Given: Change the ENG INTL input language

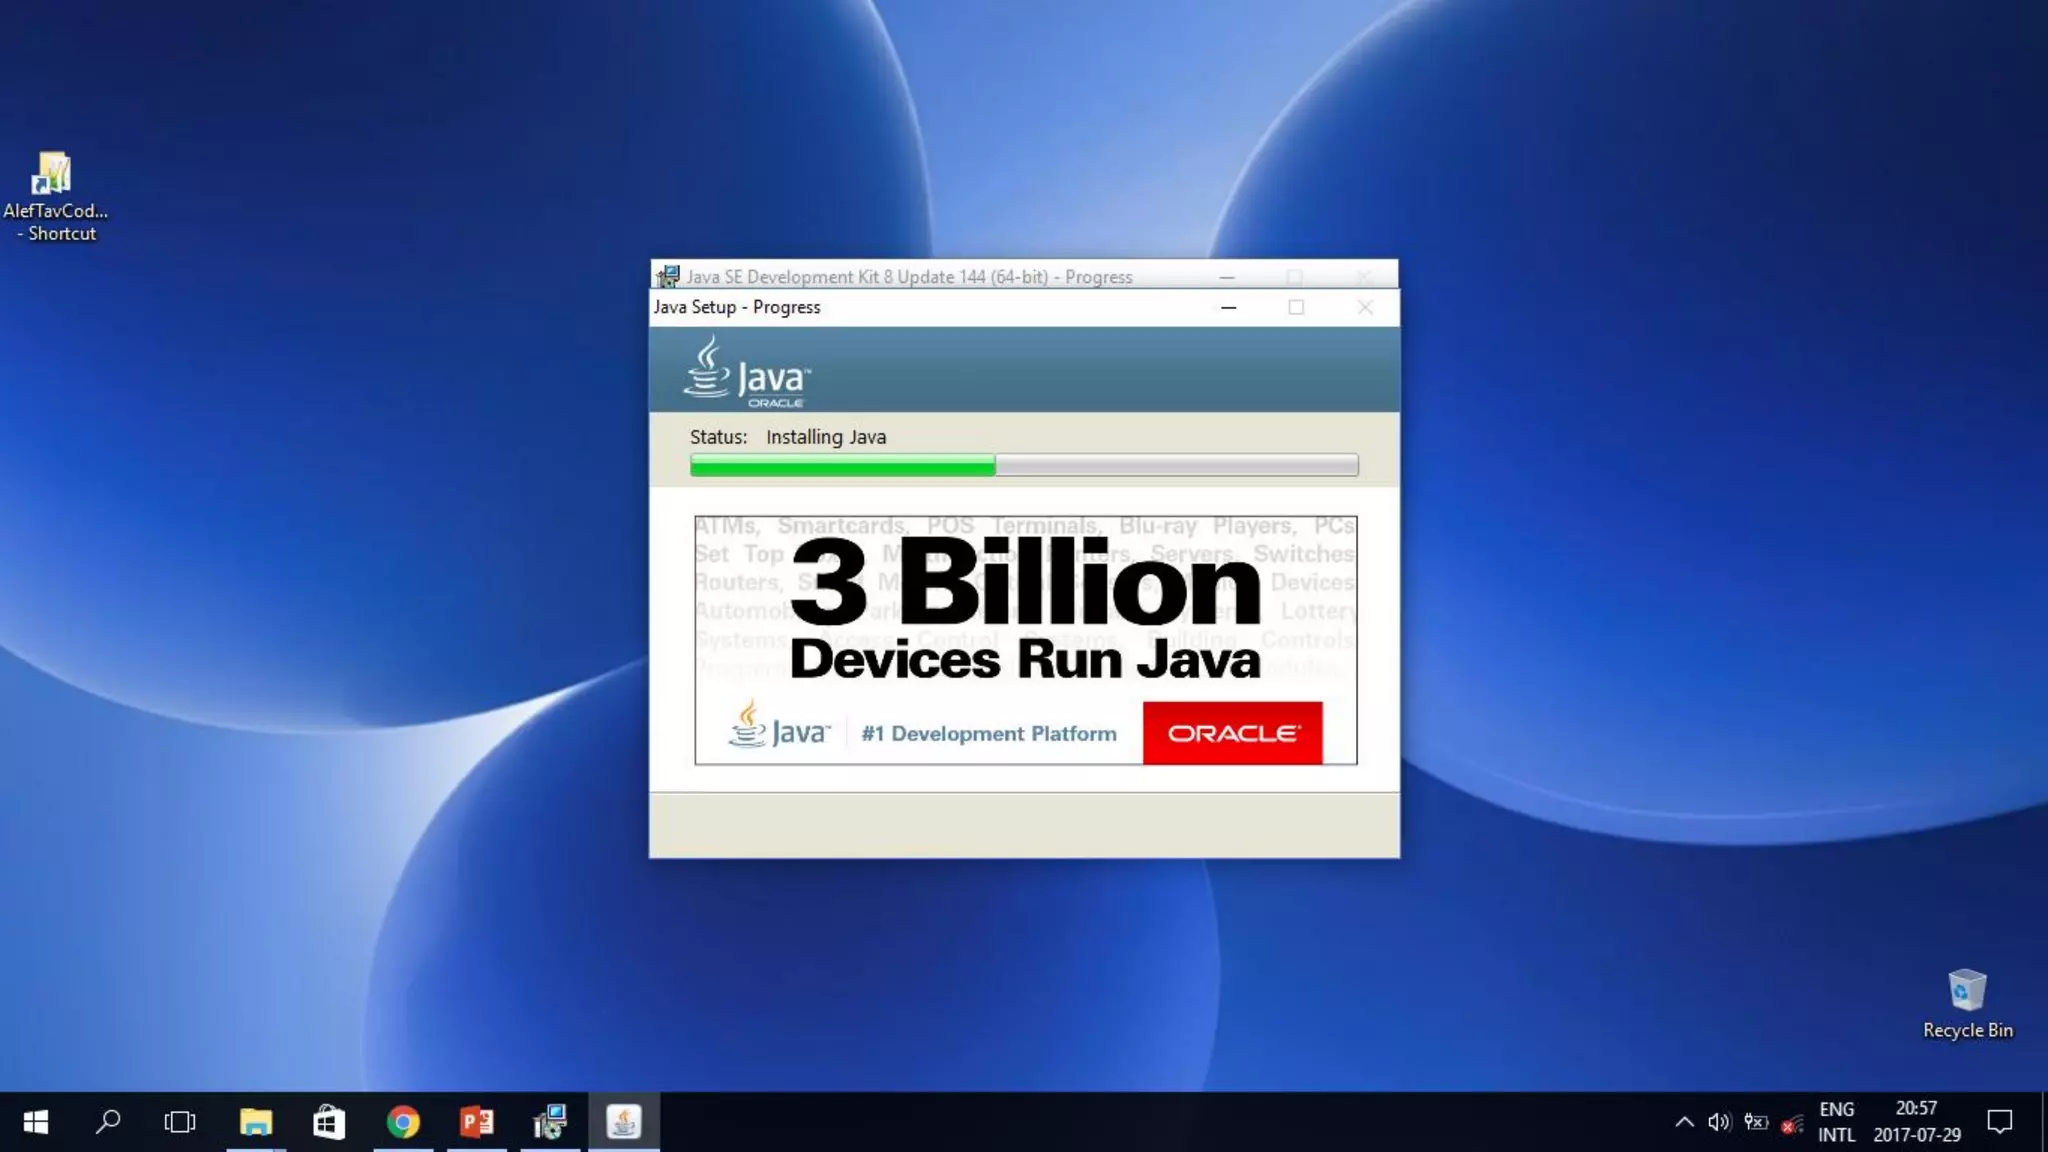Looking at the screenshot, I should pos(1837,1122).
